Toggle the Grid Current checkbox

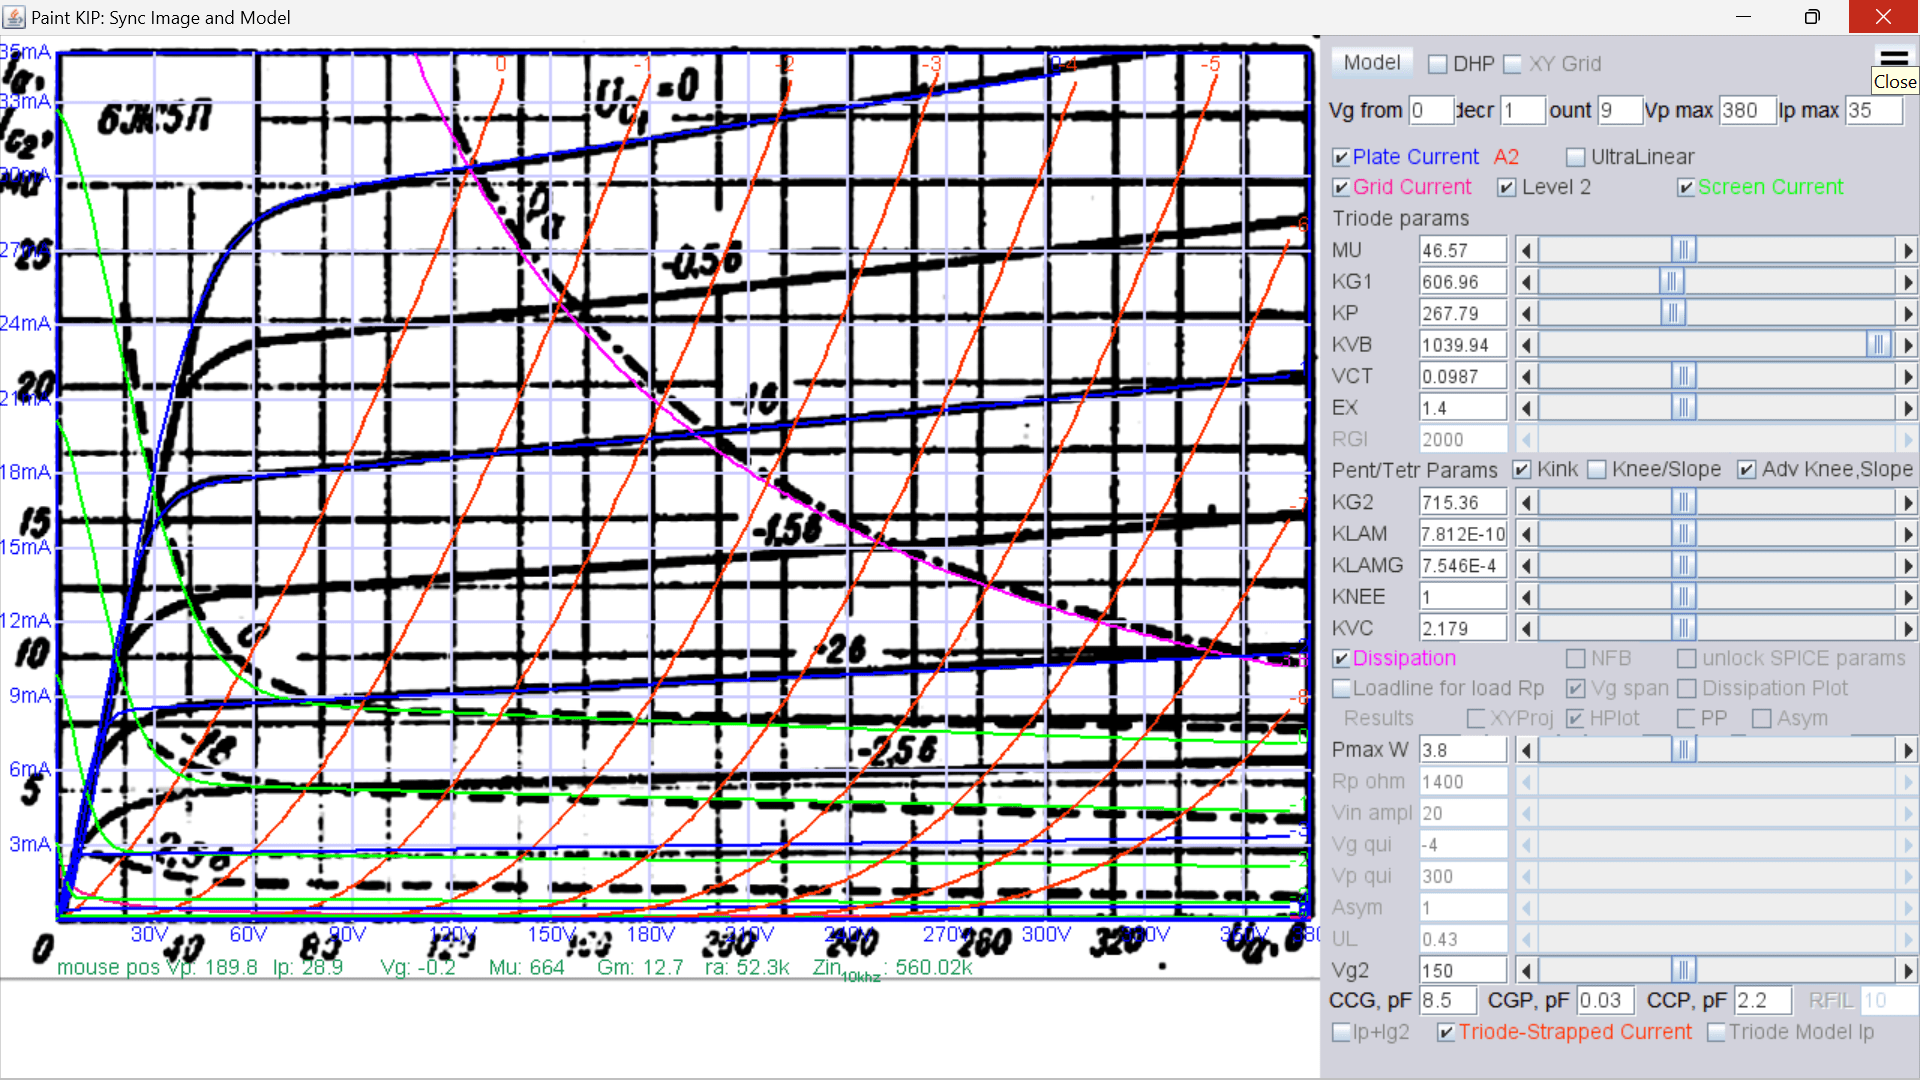point(1341,188)
